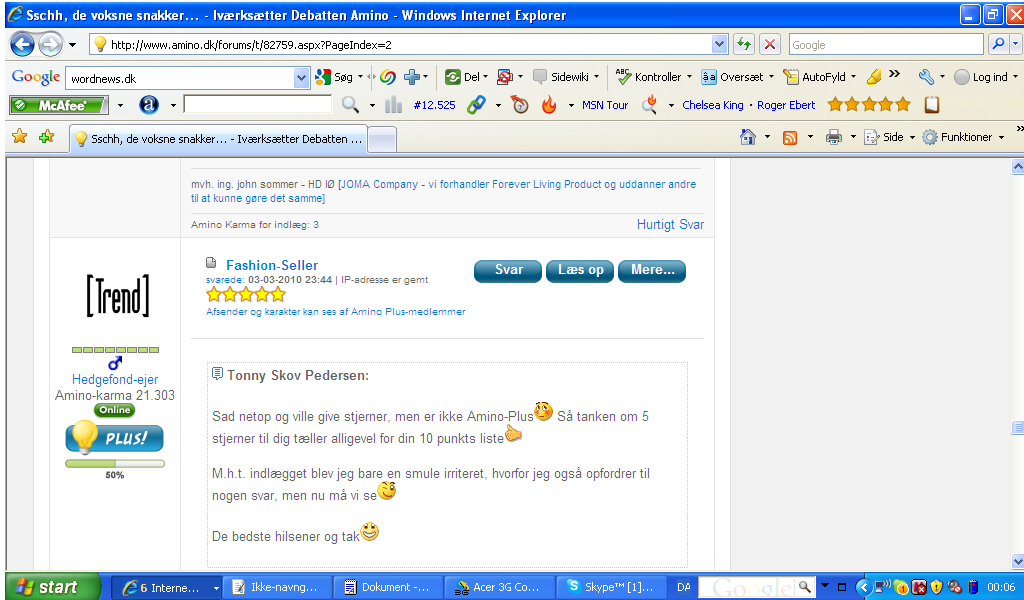The height and width of the screenshot is (600, 1024).
Task: Open the Favorites star icon
Action: (x=19, y=137)
